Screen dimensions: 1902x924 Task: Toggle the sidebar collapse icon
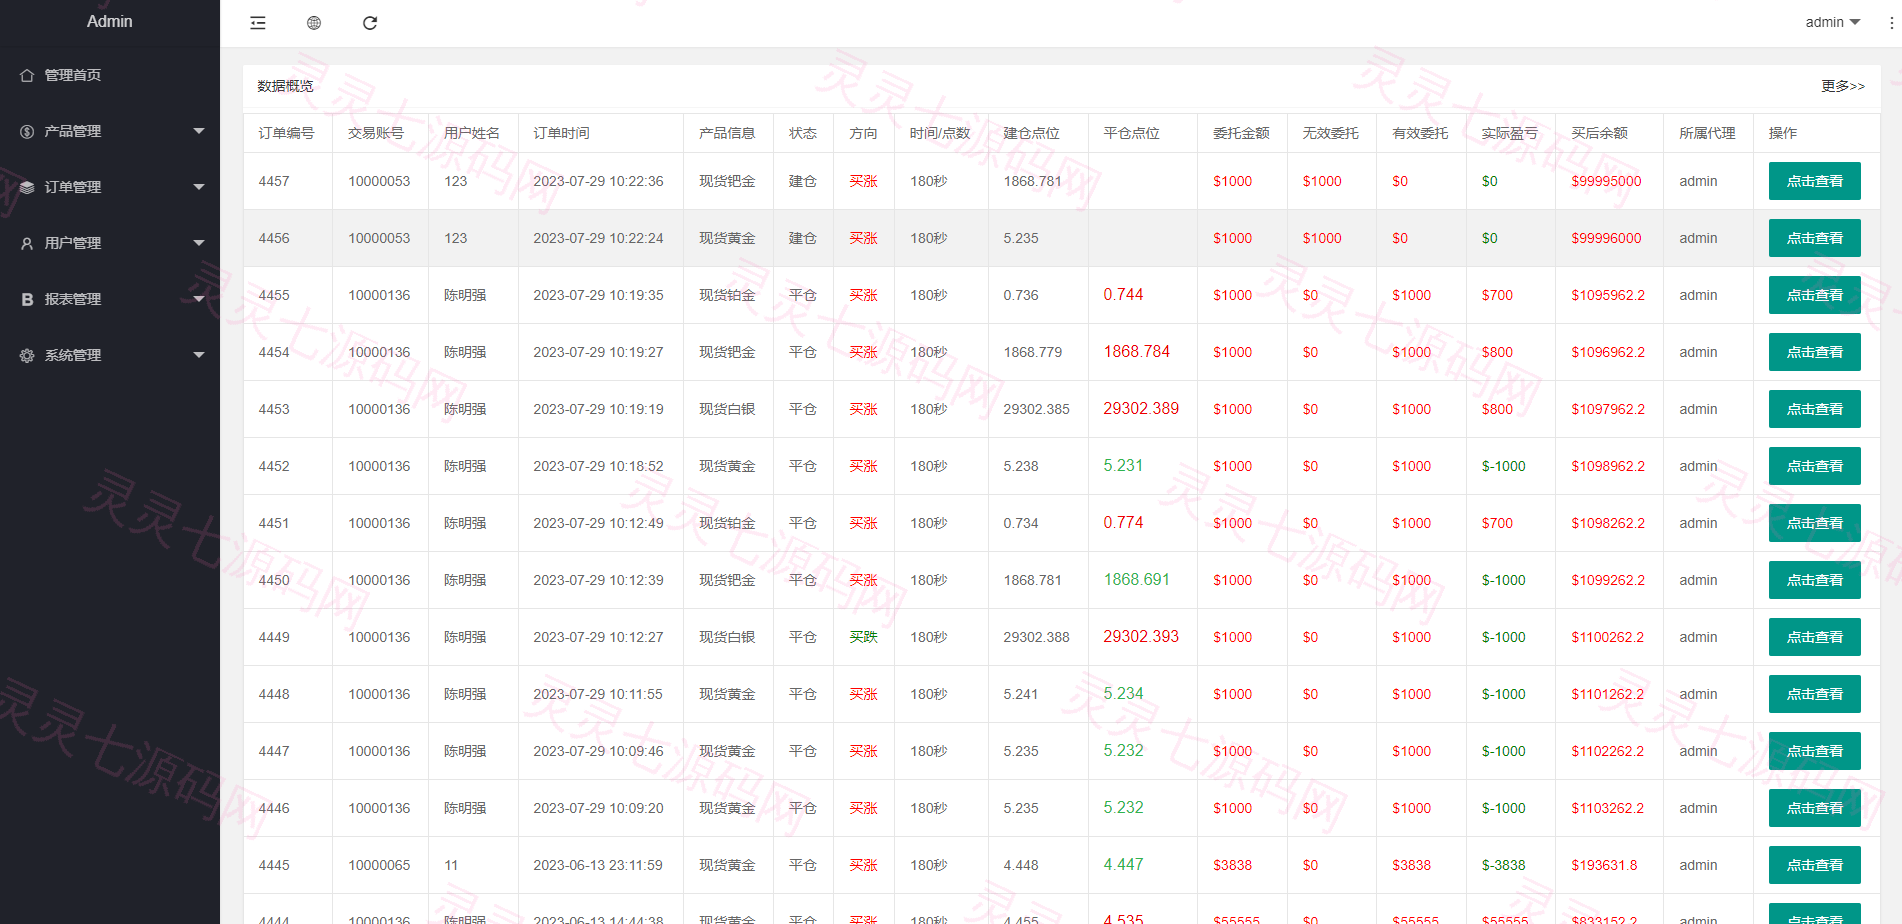click(x=258, y=23)
